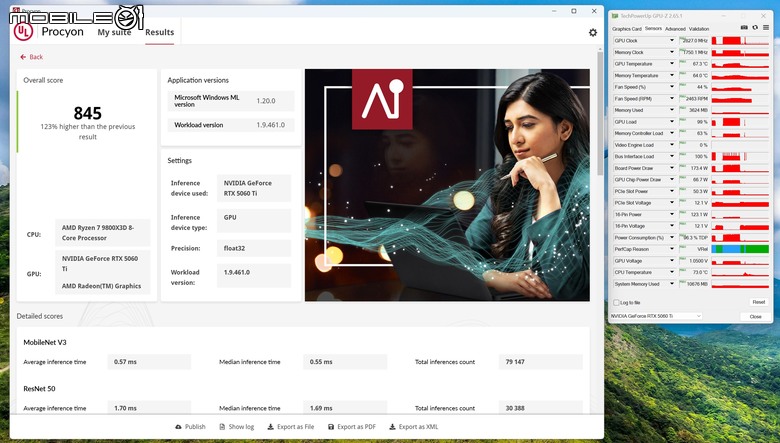Click the Export as PDF save icon
This screenshot has height=443, width=780.
click(x=331, y=427)
